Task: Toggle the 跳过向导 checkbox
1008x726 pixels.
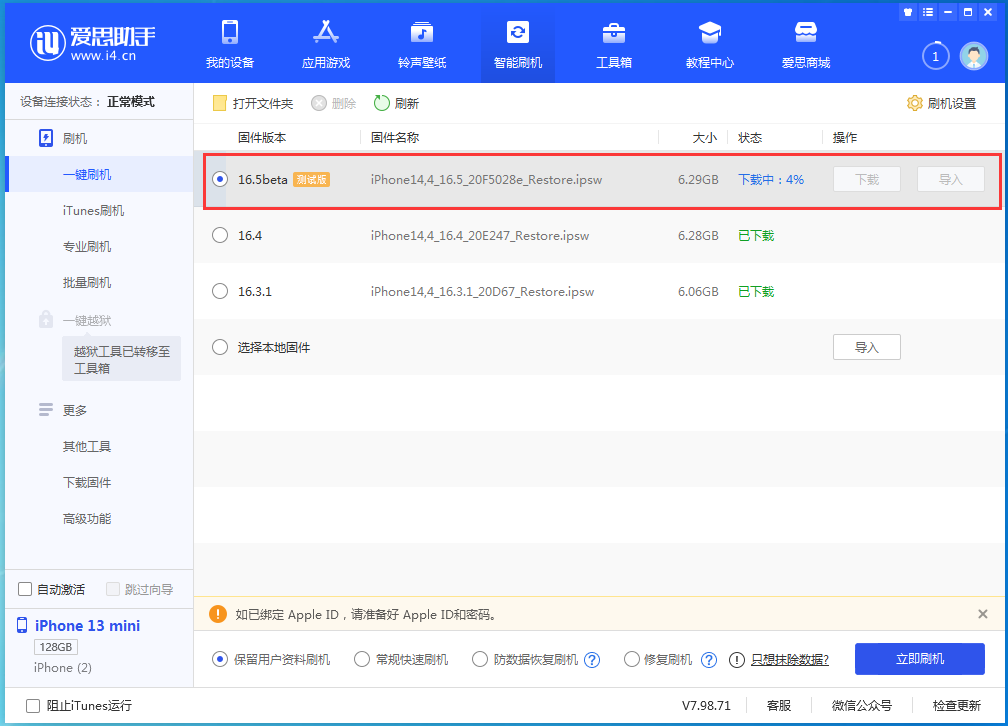Action: [x=113, y=589]
